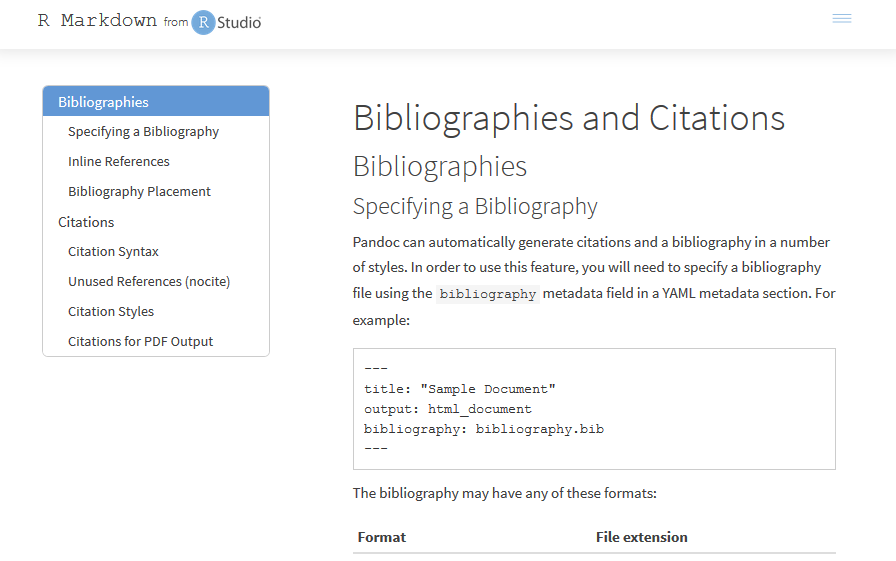896x561 pixels.
Task: Jump to the Inline References section
Action: pos(119,162)
